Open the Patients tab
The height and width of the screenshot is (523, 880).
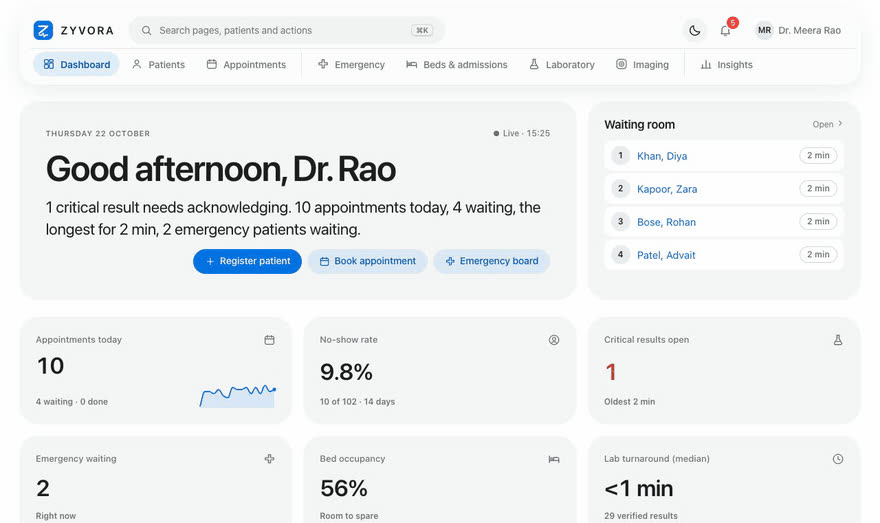158,65
